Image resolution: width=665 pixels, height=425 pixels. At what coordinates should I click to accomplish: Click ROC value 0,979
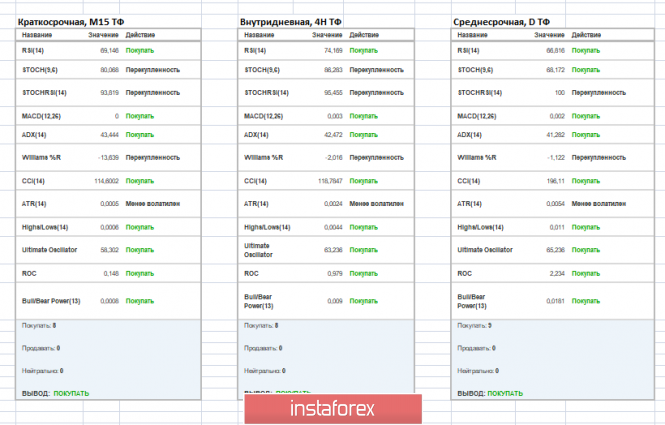[x=335, y=274]
